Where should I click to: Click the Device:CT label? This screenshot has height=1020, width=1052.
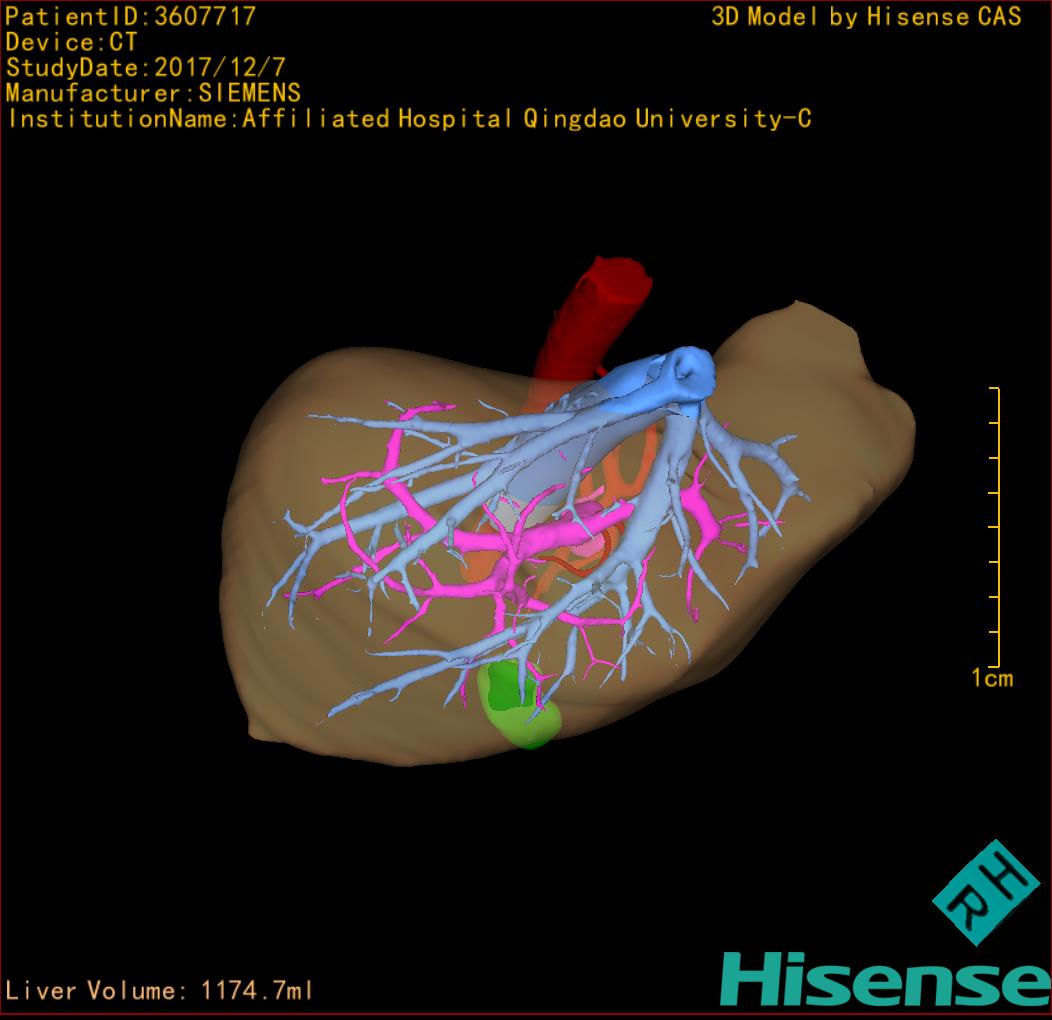point(71,42)
